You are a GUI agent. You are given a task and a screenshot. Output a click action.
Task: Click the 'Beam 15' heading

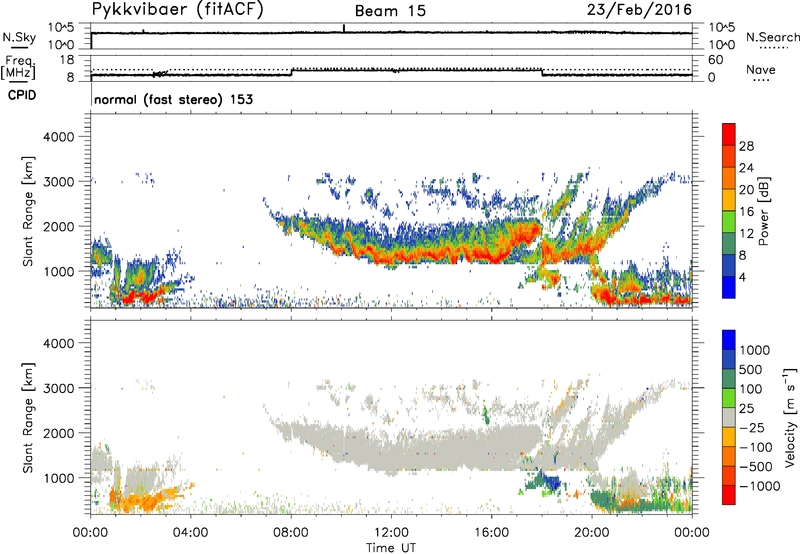pos(390,11)
